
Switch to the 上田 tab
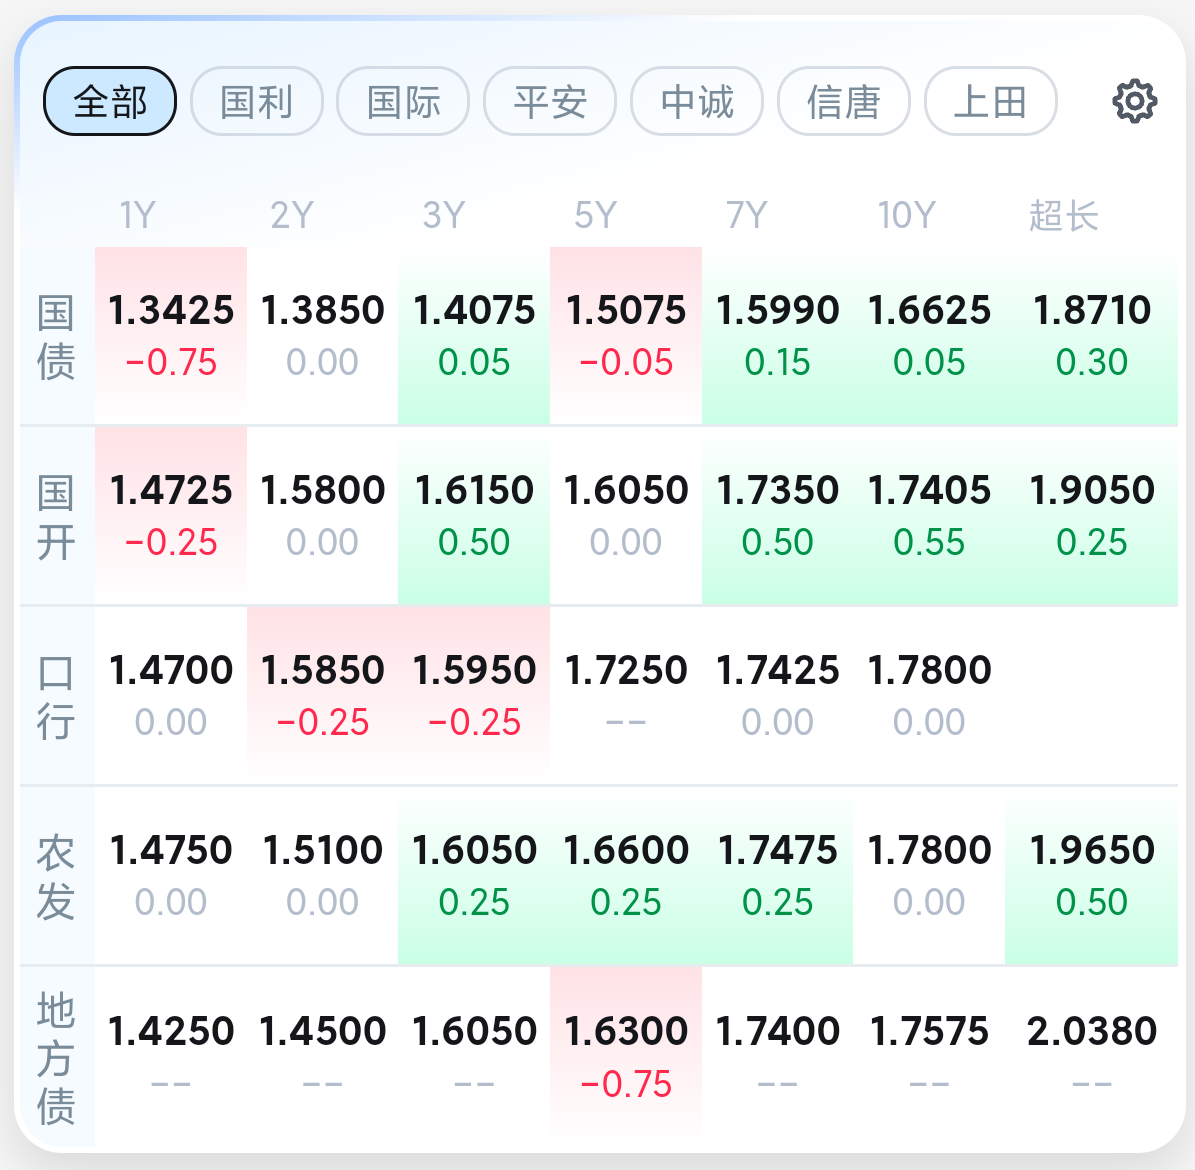[991, 101]
